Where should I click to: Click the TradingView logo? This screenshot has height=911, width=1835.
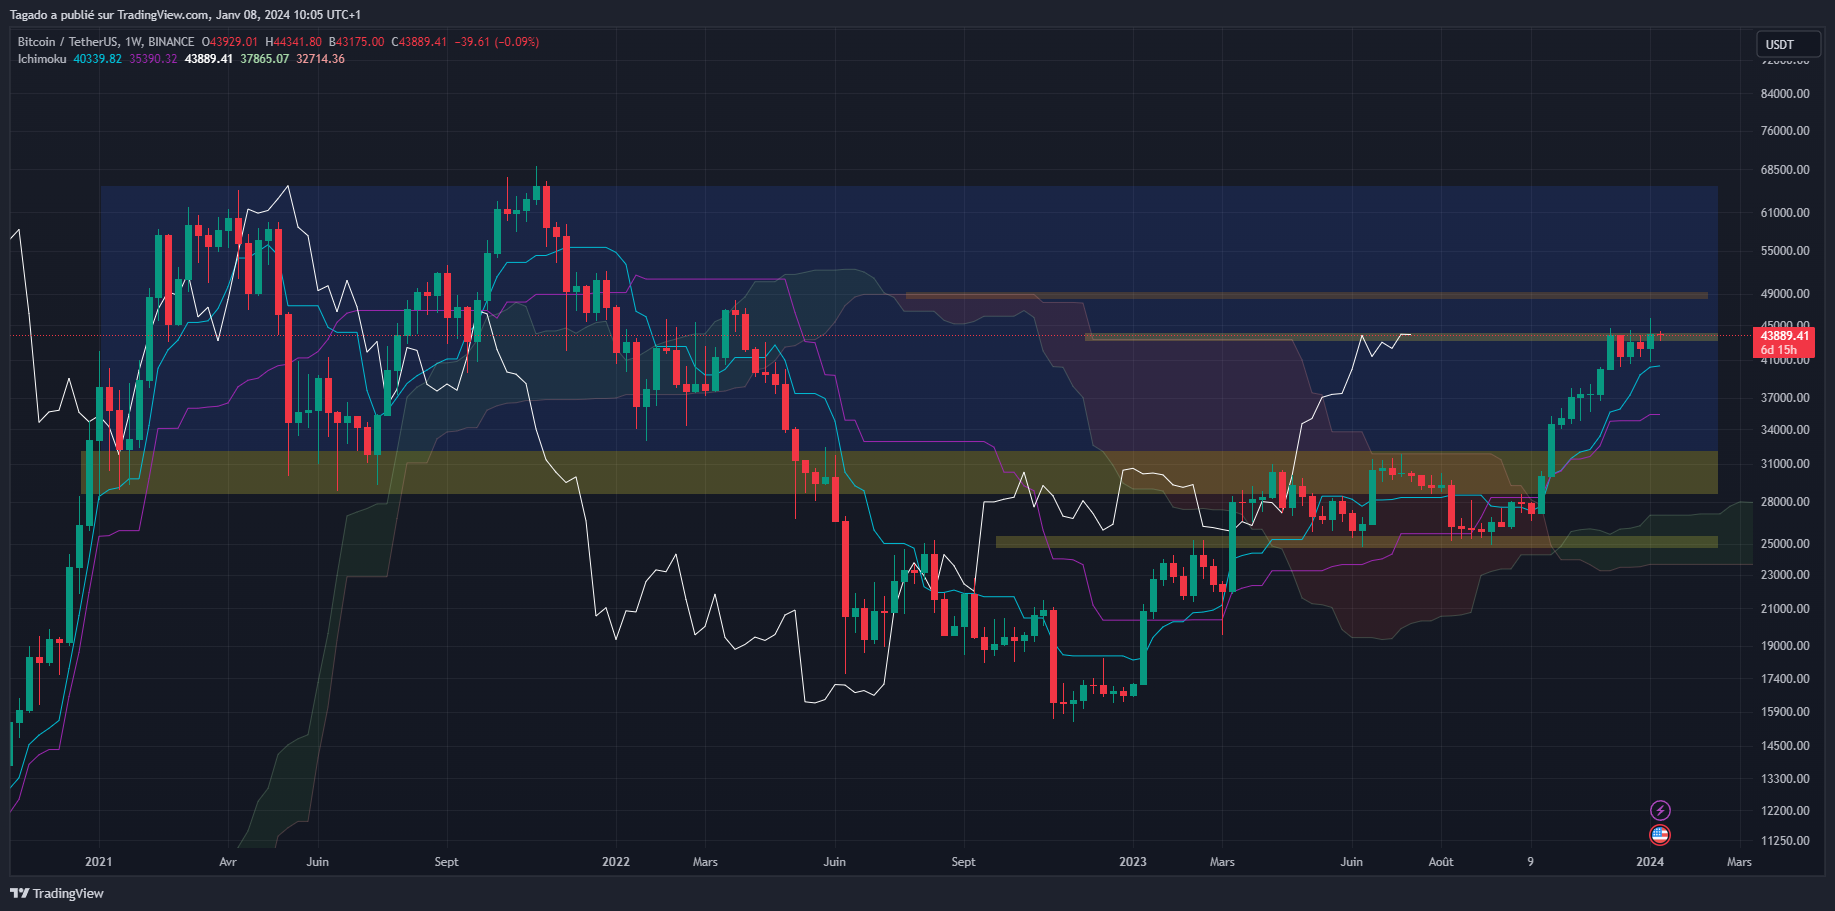point(57,893)
